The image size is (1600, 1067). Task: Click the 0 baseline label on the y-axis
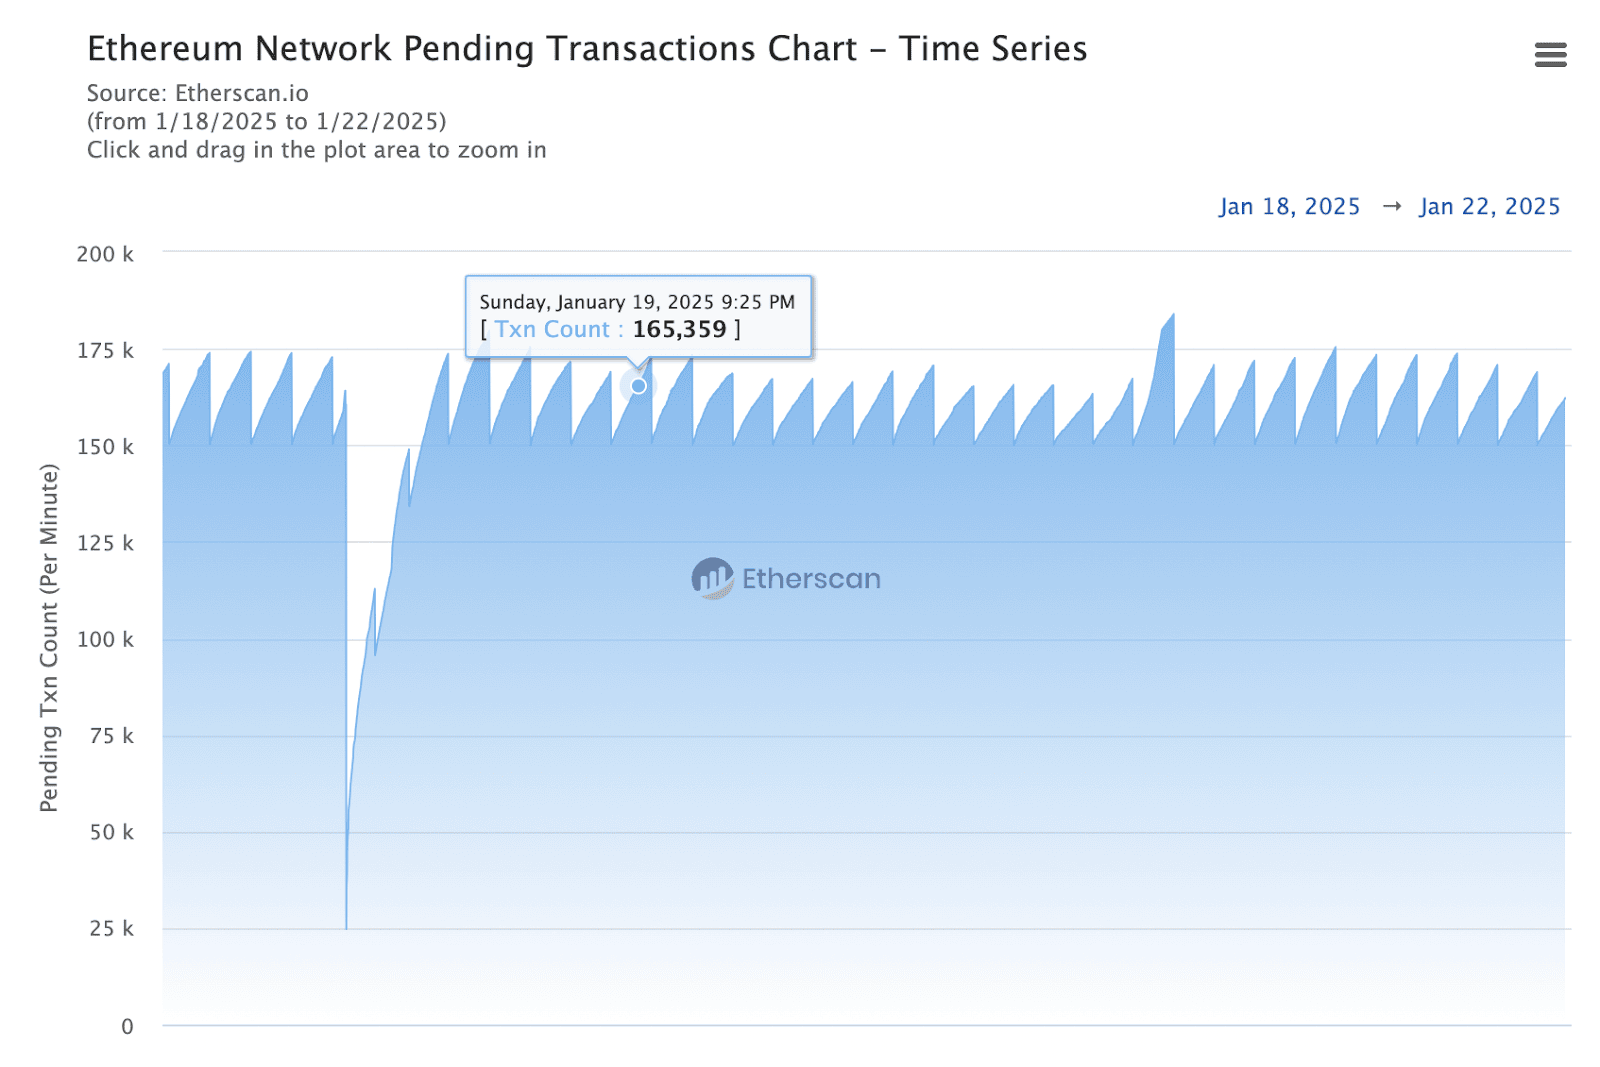pyautogui.click(x=126, y=1025)
